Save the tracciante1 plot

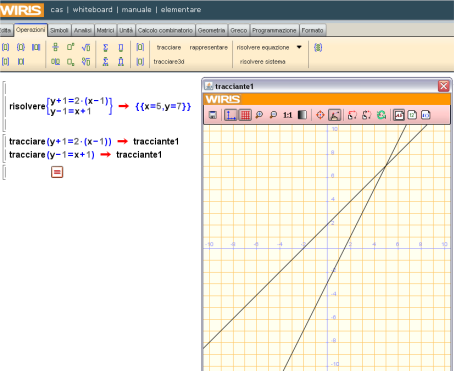click(x=213, y=115)
